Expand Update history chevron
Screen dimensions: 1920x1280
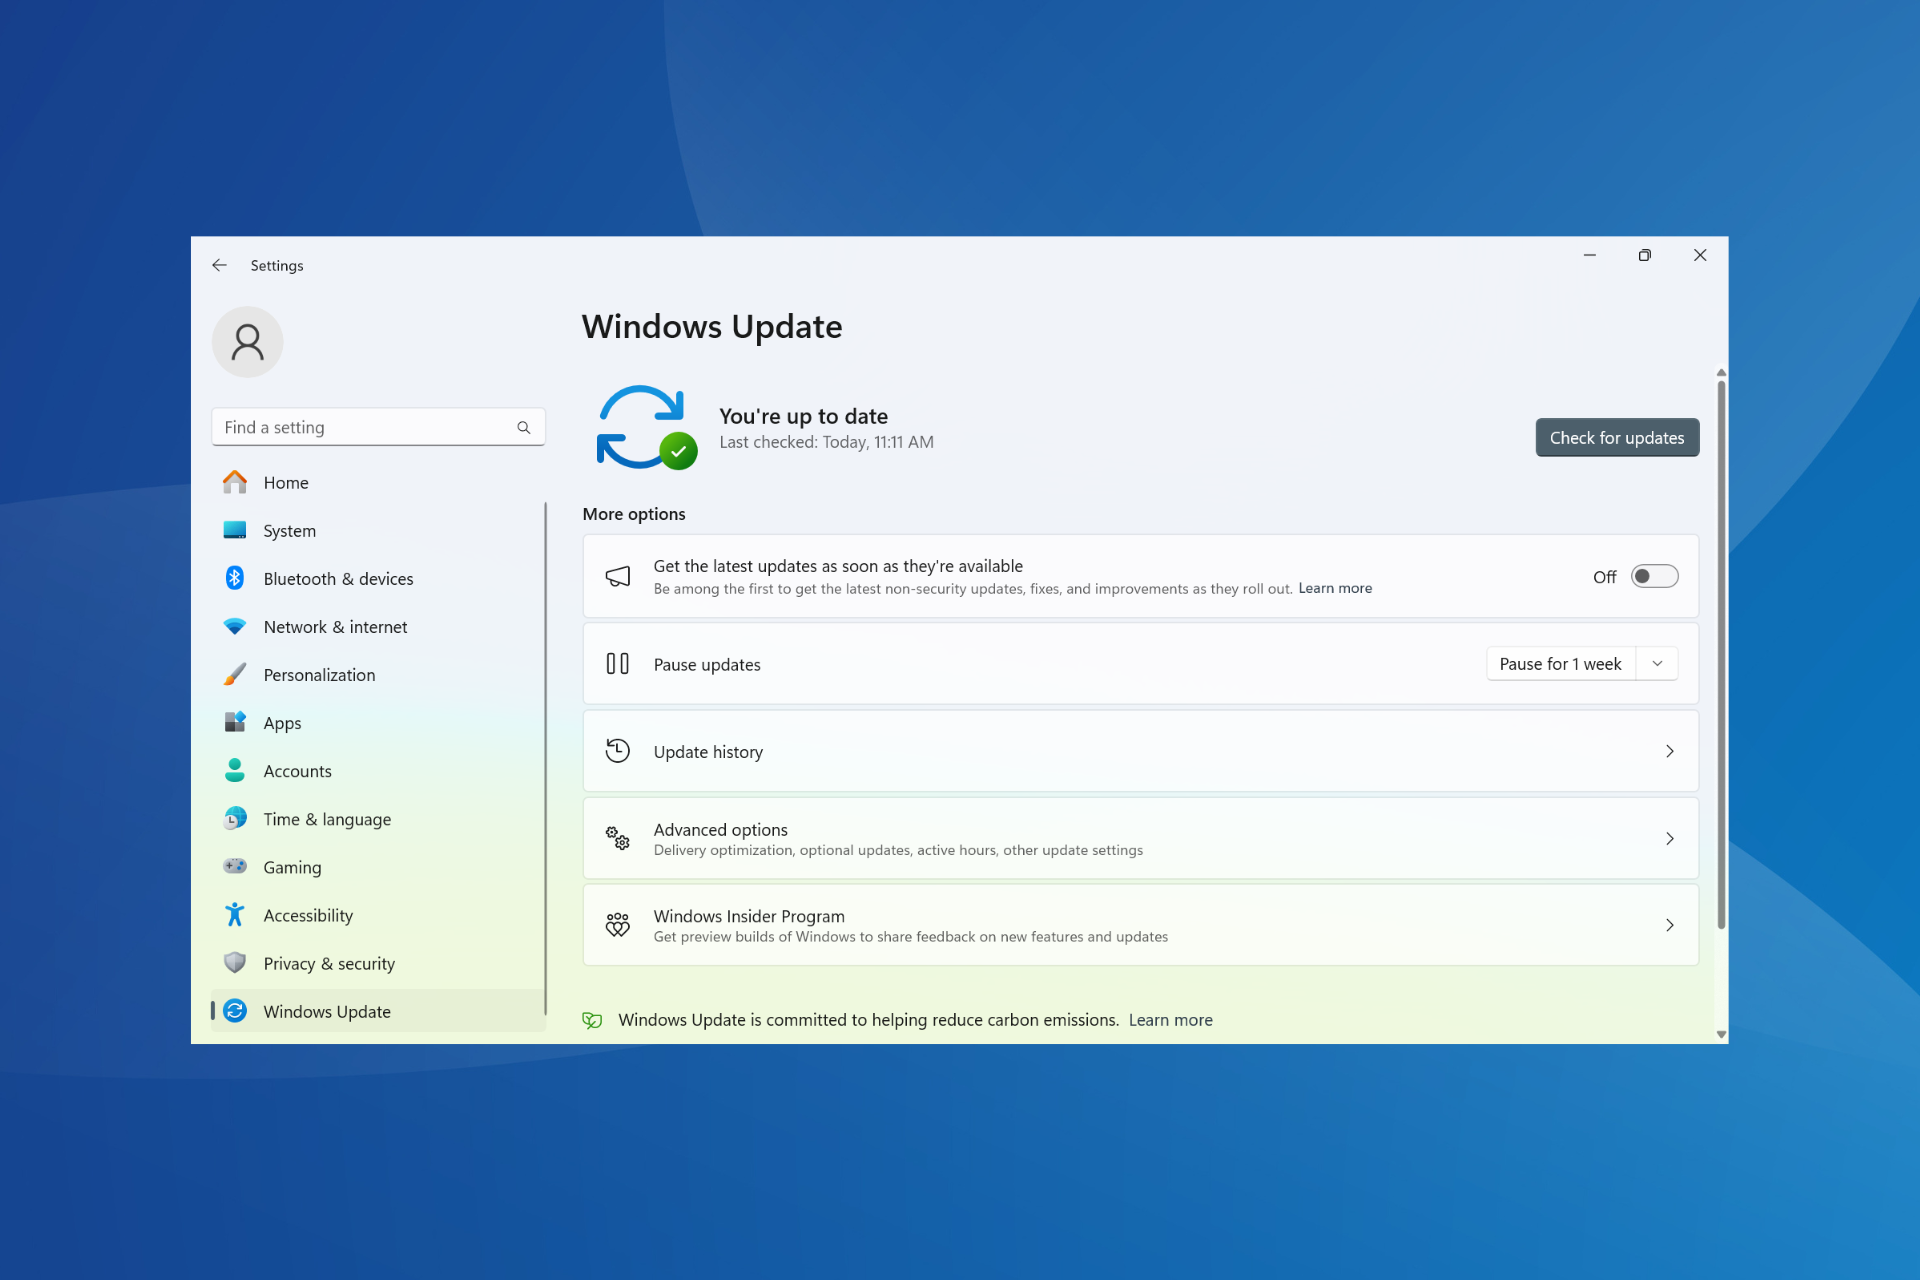coord(1669,751)
